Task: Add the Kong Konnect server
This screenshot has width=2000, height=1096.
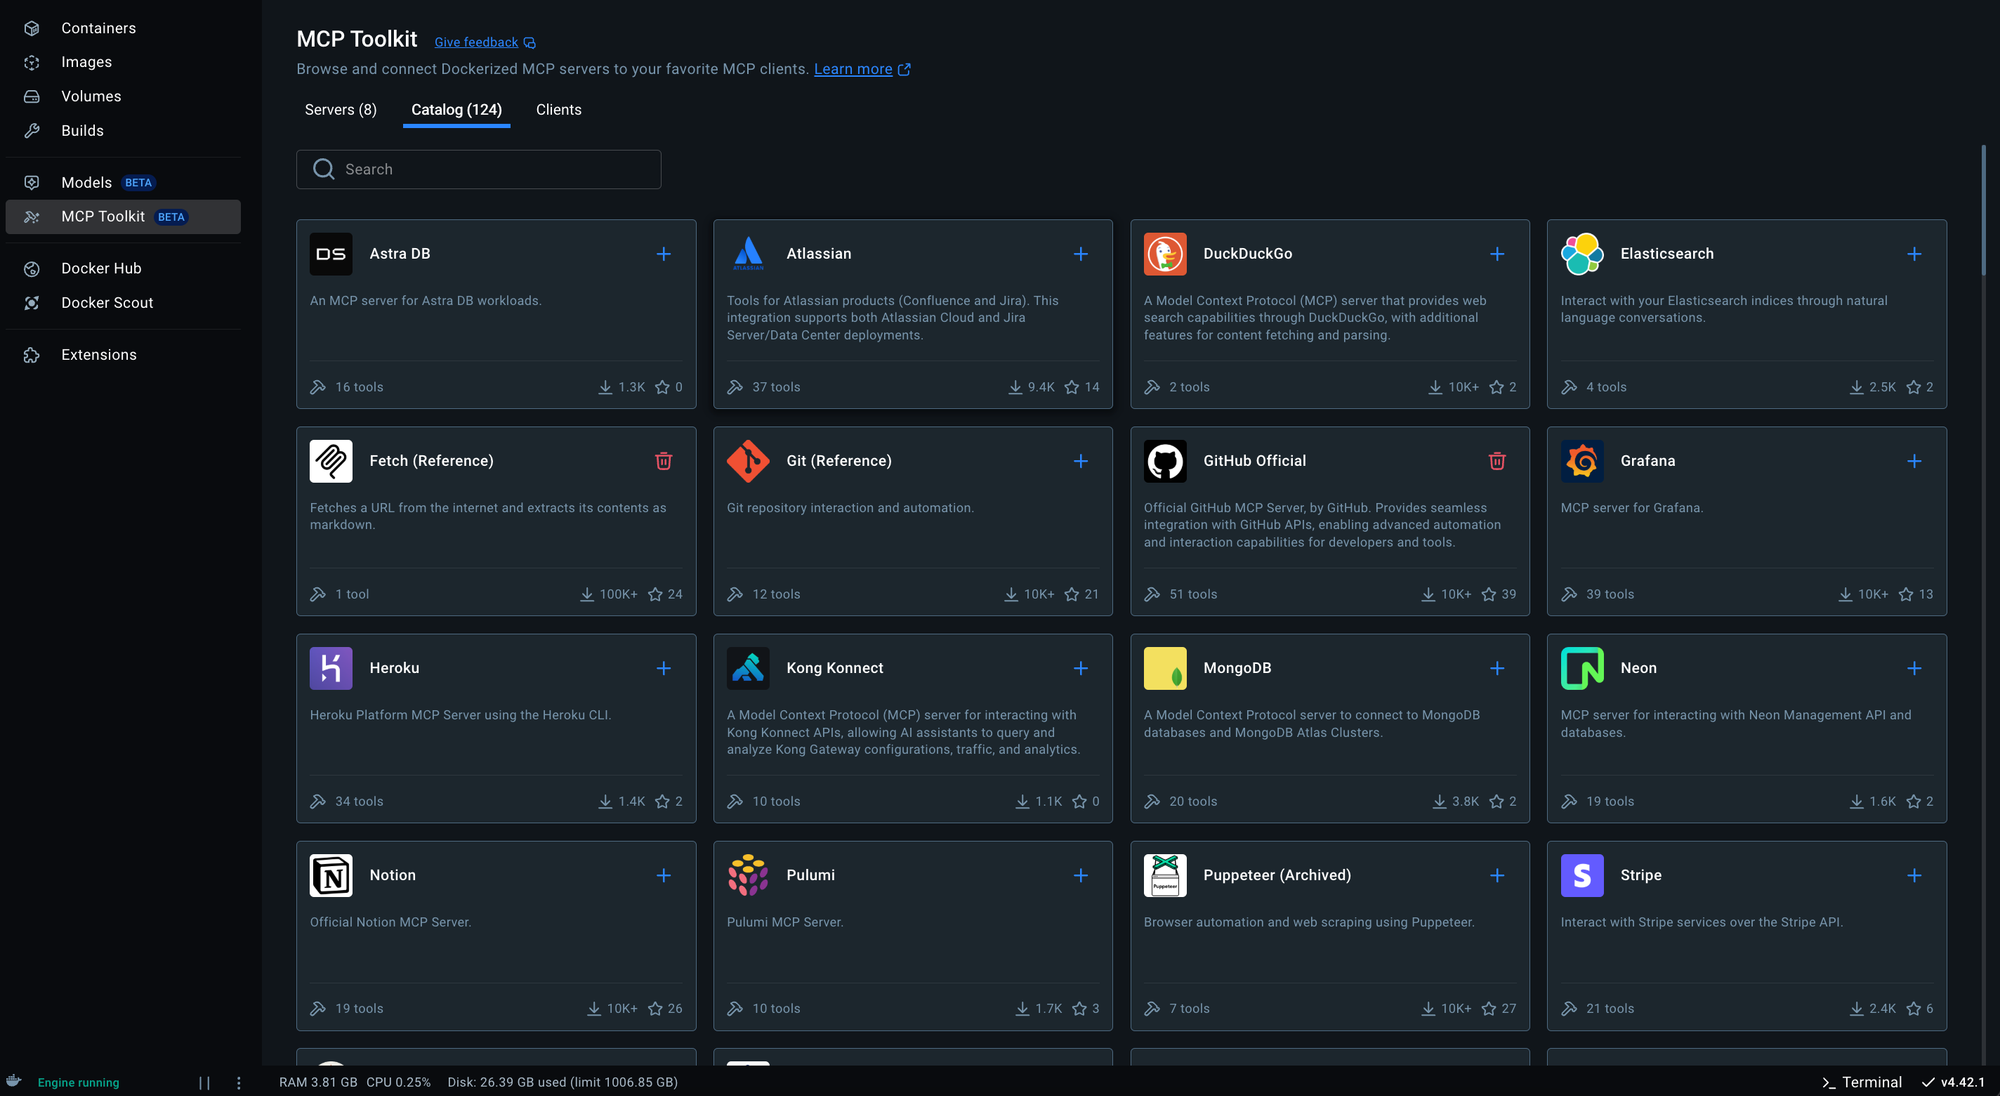Action: click(1080, 668)
